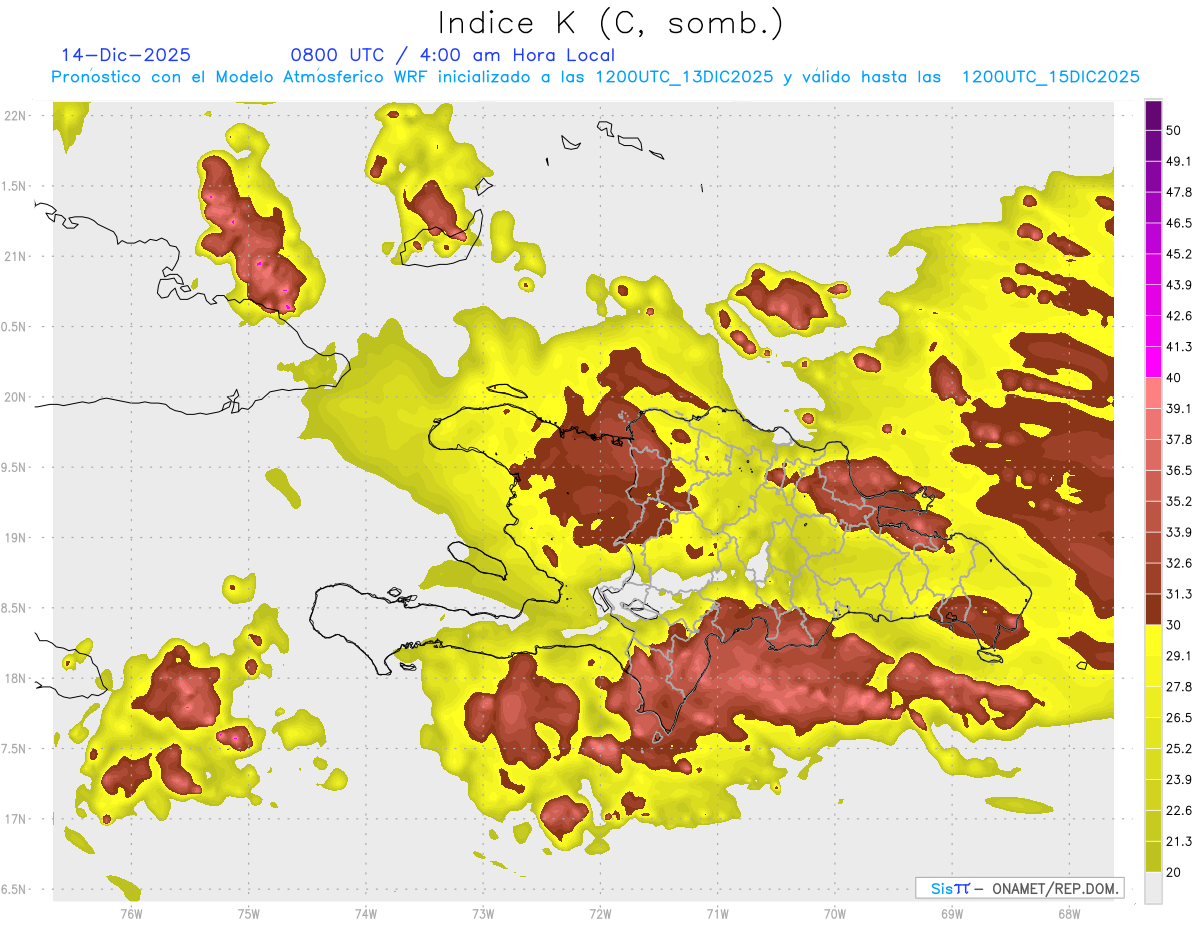Click the dark purple colorbar segment at 50
The height and width of the screenshot is (927, 1200).
tap(1153, 116)
